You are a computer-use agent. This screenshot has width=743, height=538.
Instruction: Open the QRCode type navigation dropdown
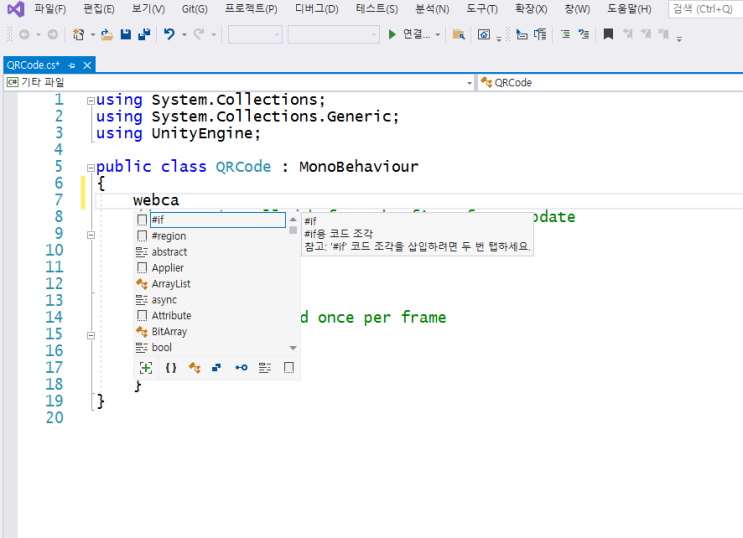[610, 82]
